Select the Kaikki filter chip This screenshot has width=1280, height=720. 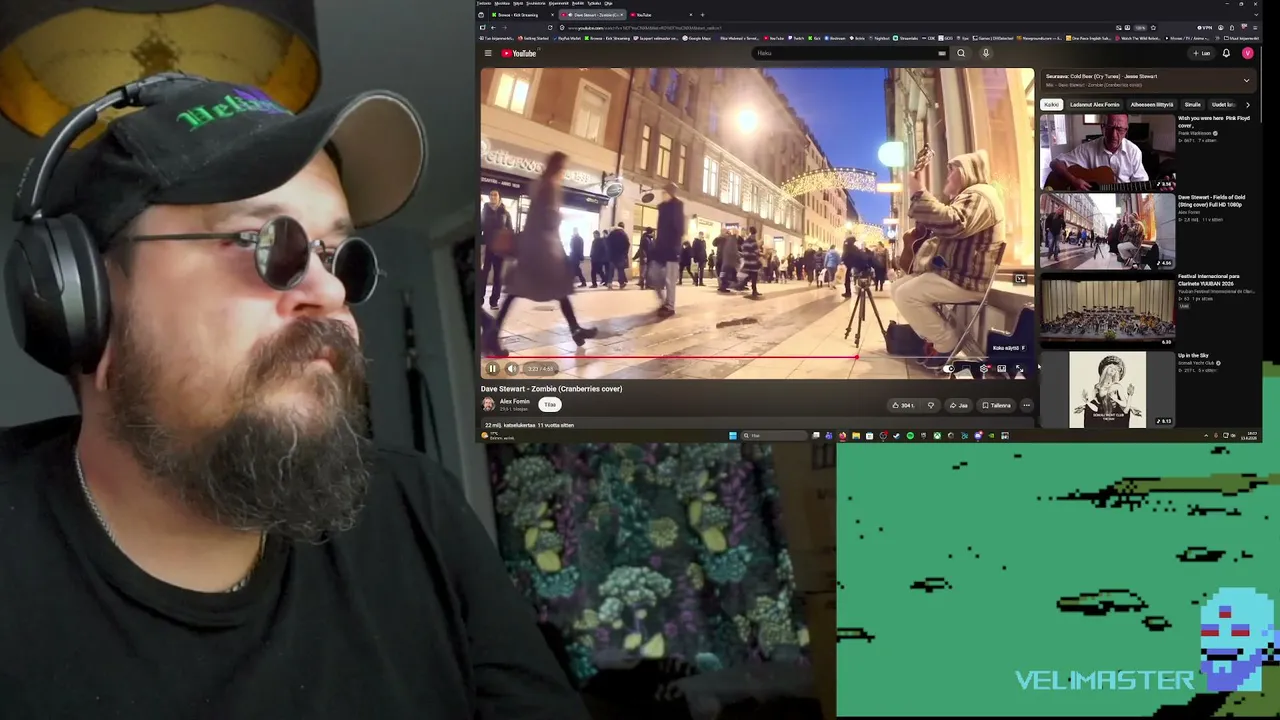point(1051,104)
